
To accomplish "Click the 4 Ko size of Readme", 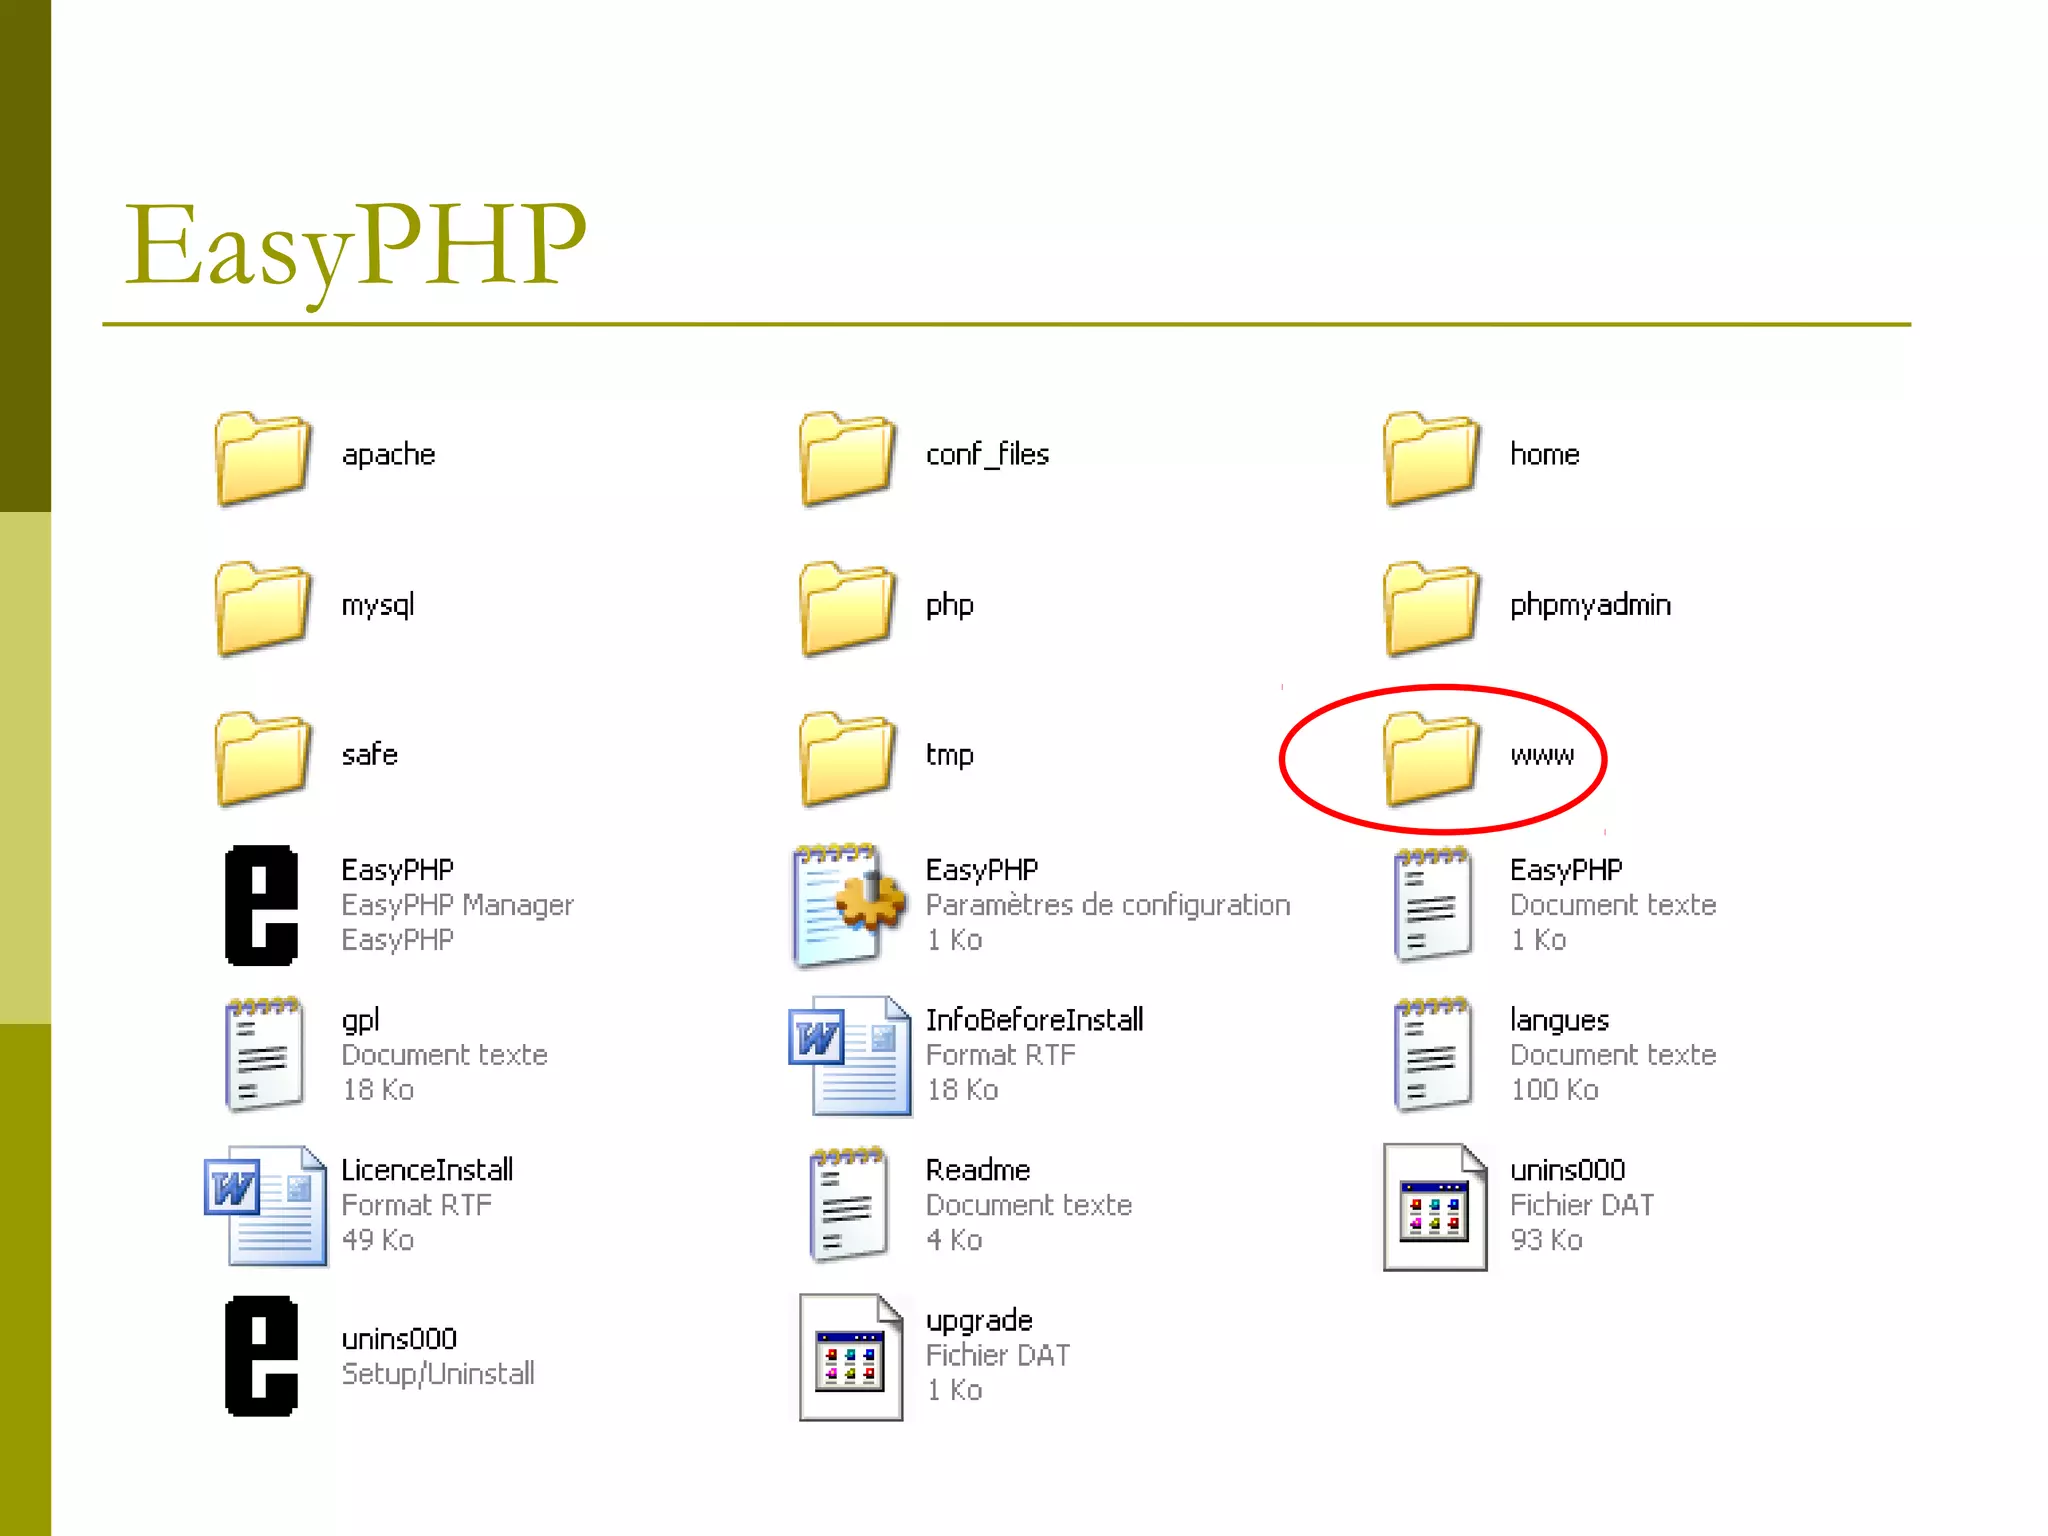I will [x=954, y=1240].
